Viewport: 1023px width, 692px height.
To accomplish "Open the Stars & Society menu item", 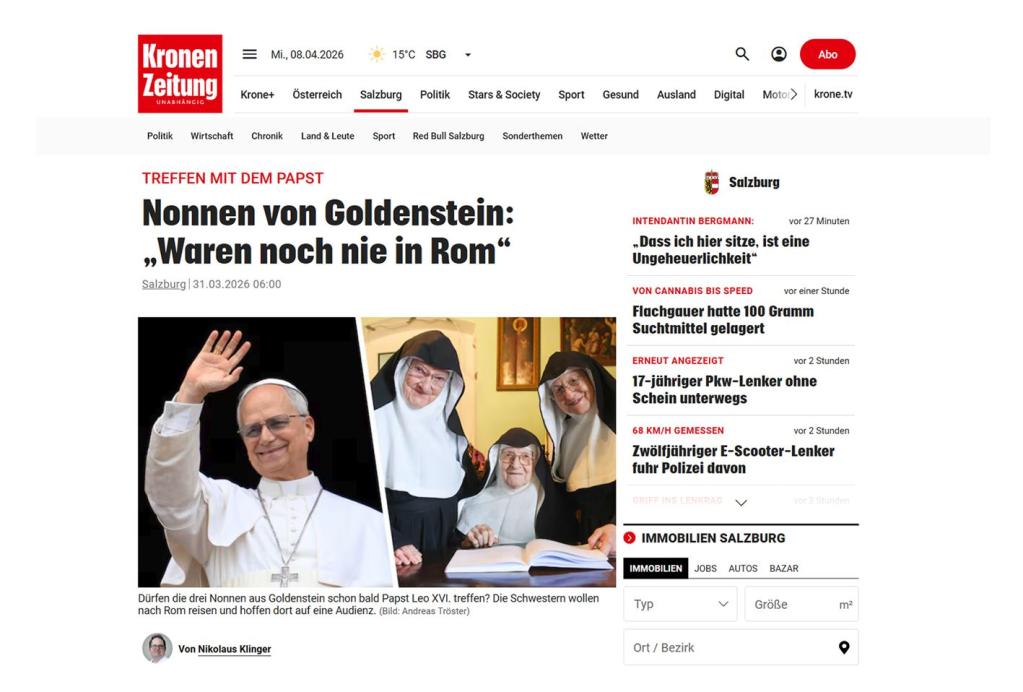I will (504, 95).
